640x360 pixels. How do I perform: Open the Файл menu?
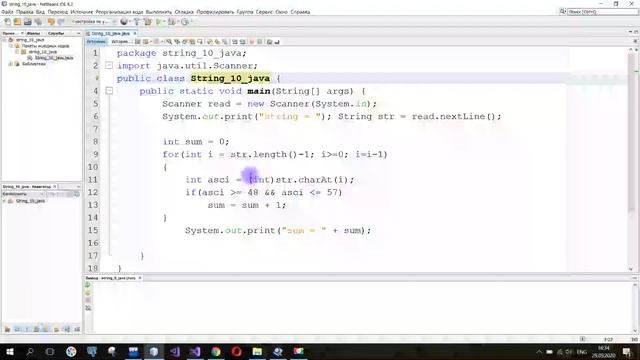(7, 12)
